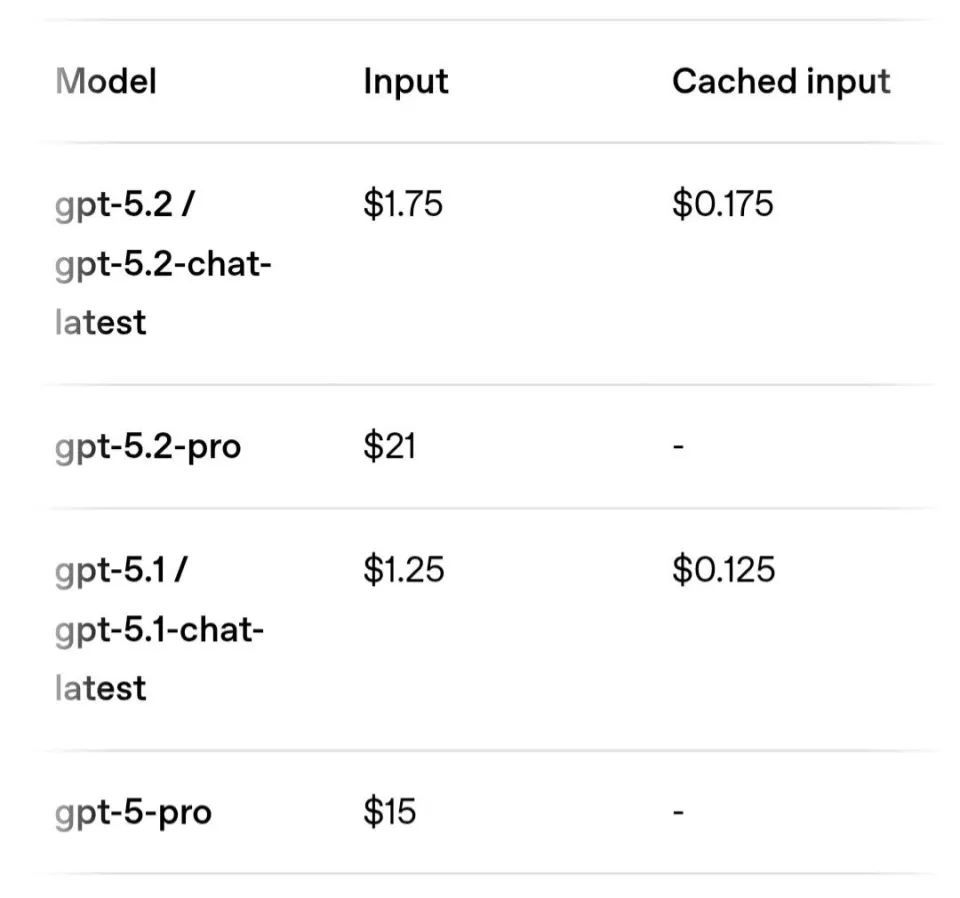Click the $1.75 input price
960x898 pixels.
[403, 205]
